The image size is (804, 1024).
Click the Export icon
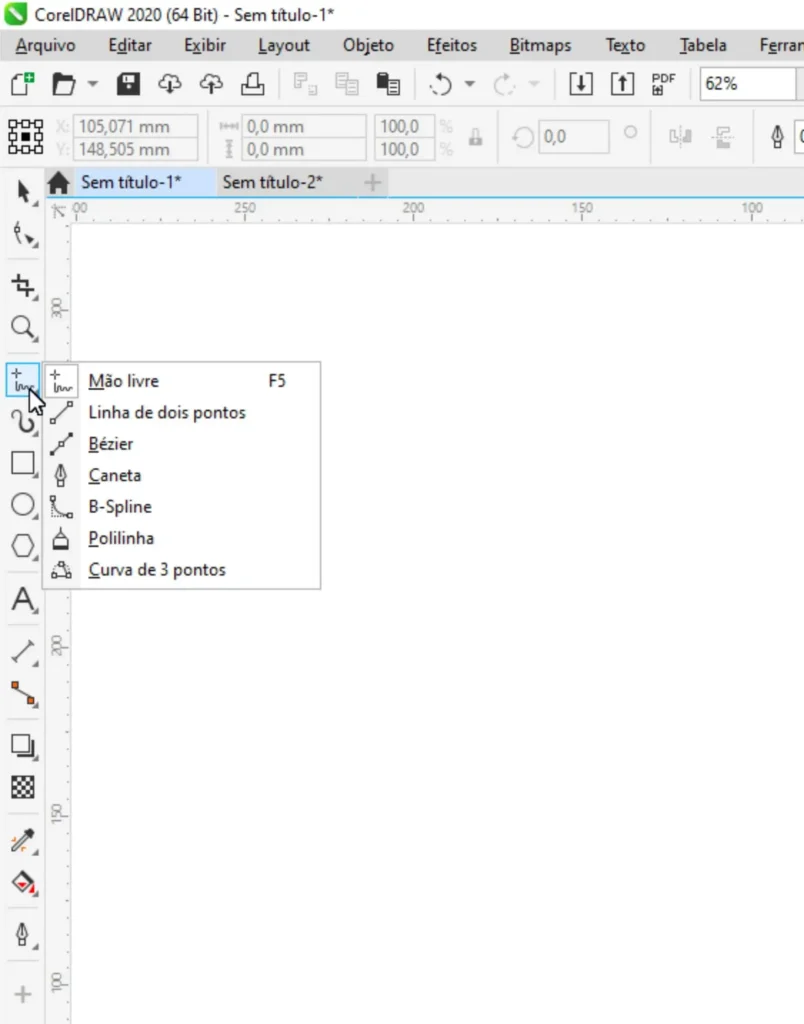[x=622, y=84]
